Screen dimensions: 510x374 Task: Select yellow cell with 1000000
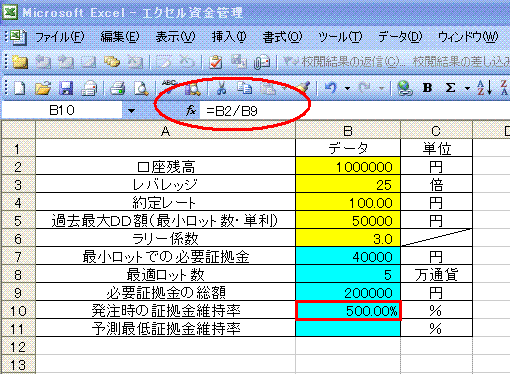click(x=348, y=166)
